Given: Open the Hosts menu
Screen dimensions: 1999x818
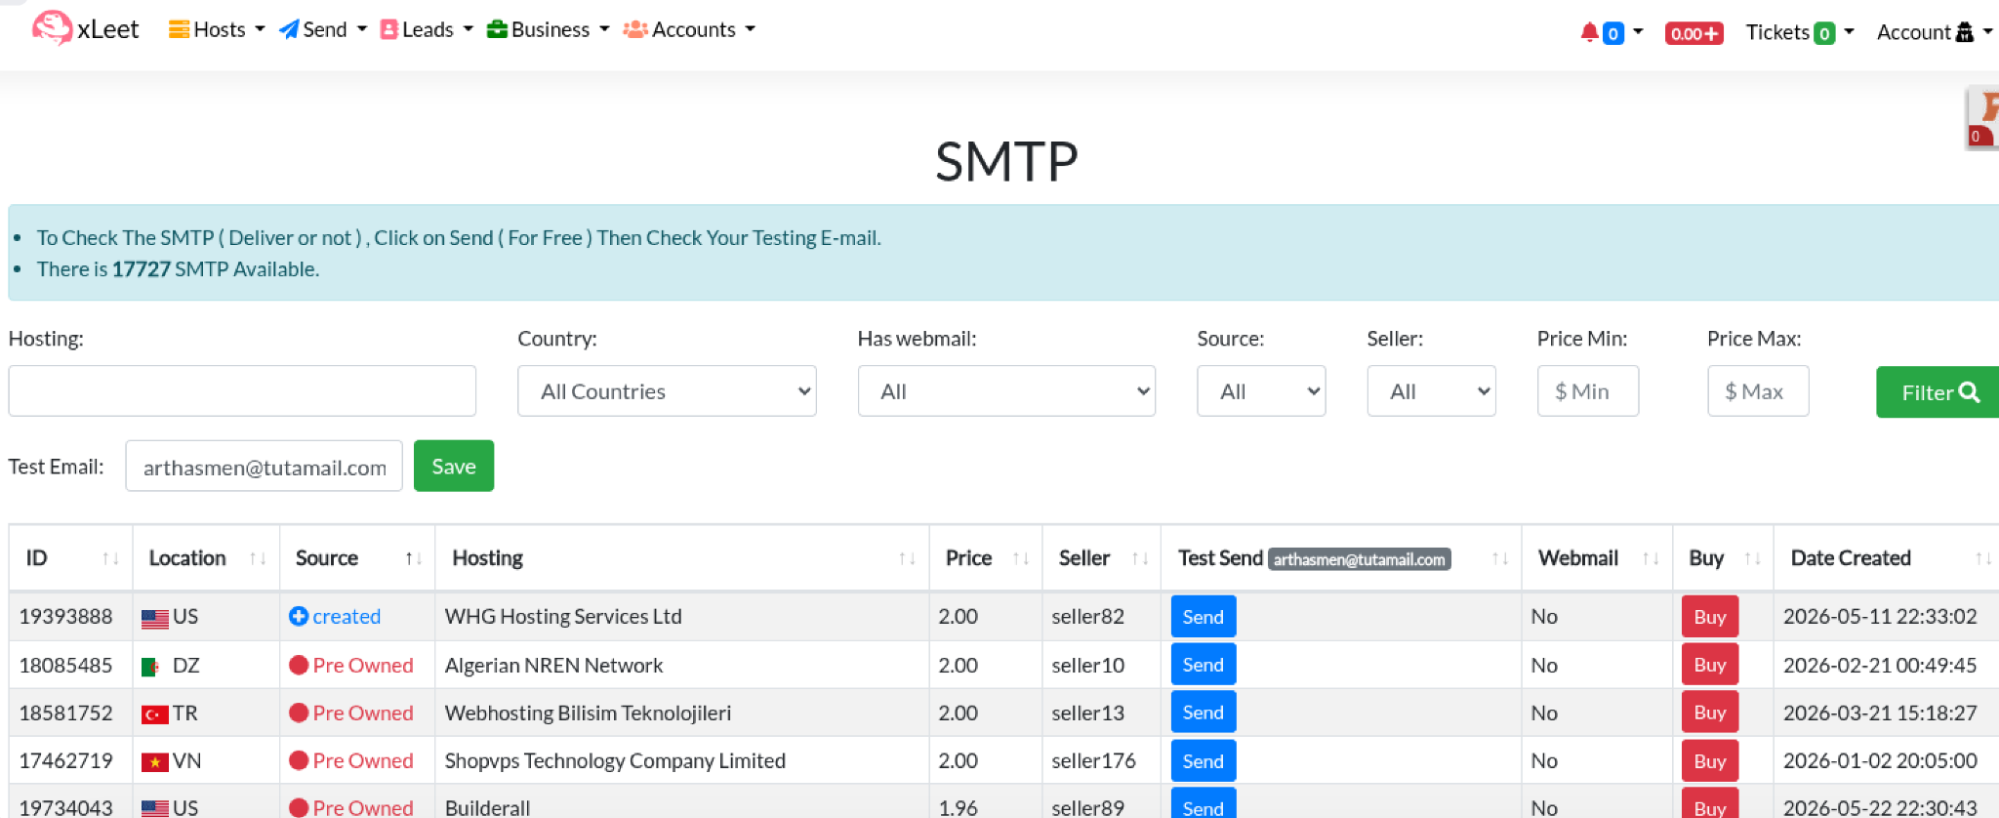Looking at the screenshot, I should pos(217,30).
